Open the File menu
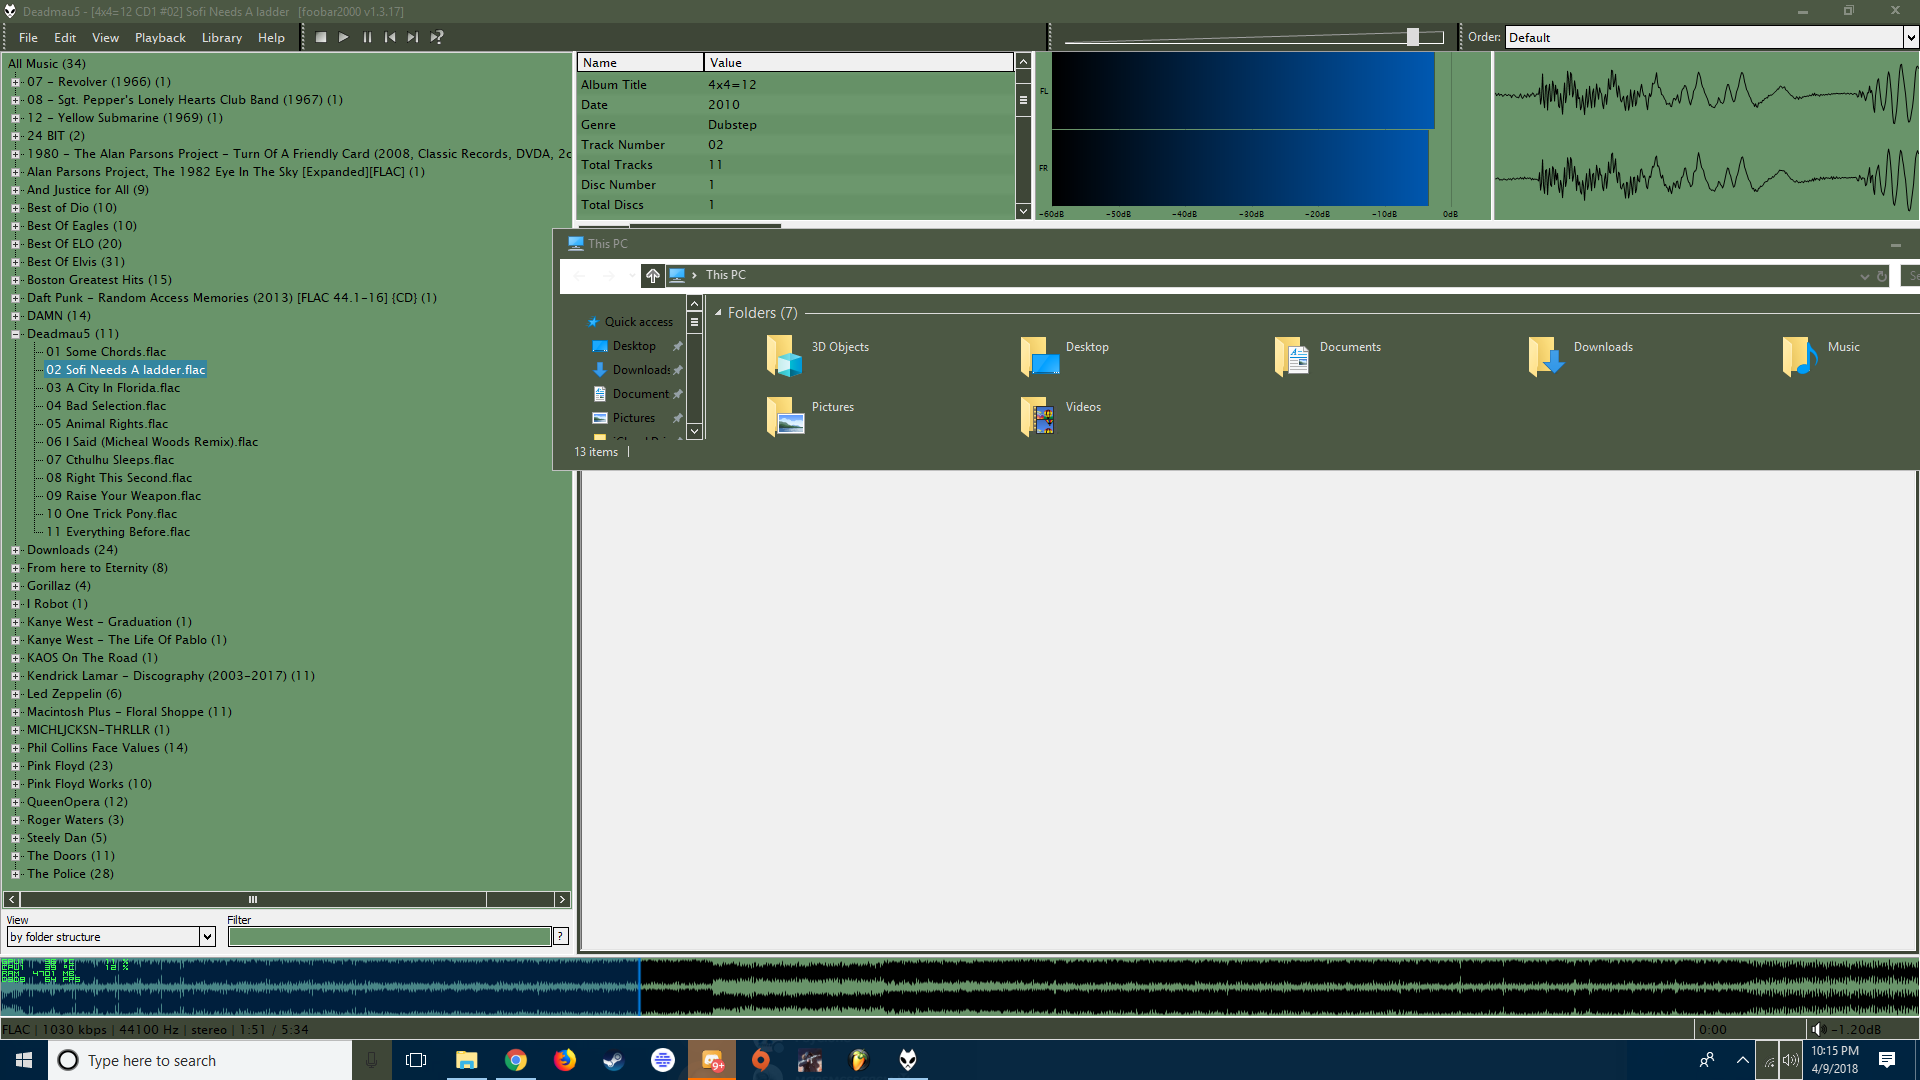 coord(28,38)
